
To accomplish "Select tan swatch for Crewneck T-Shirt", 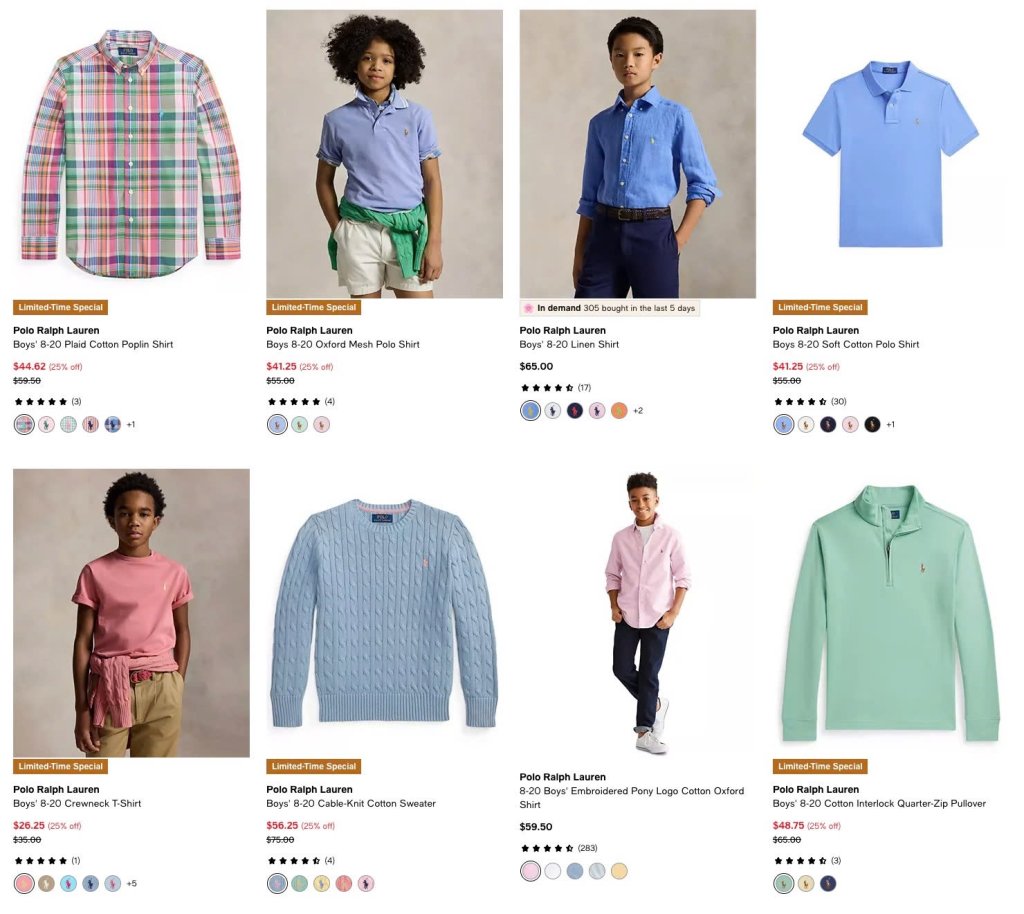I will [46, 883].
